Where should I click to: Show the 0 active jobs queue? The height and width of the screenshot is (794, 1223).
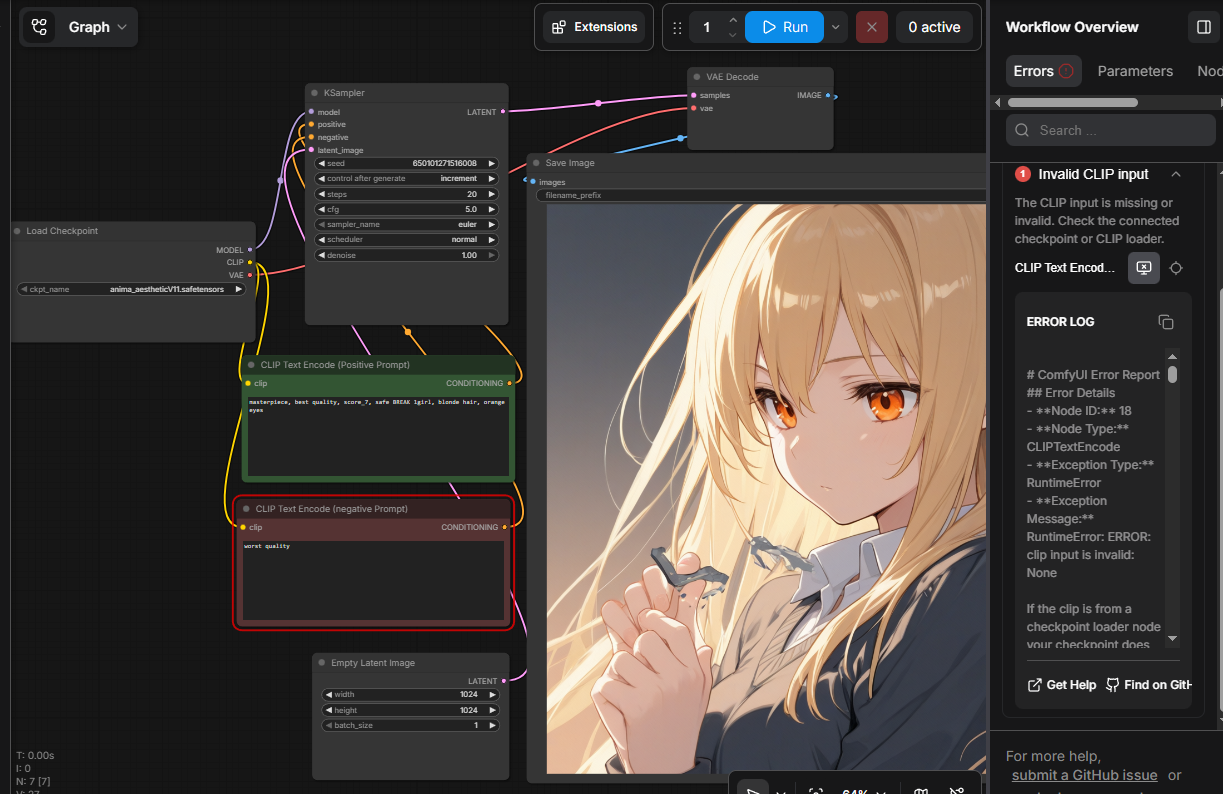point(934,27)
